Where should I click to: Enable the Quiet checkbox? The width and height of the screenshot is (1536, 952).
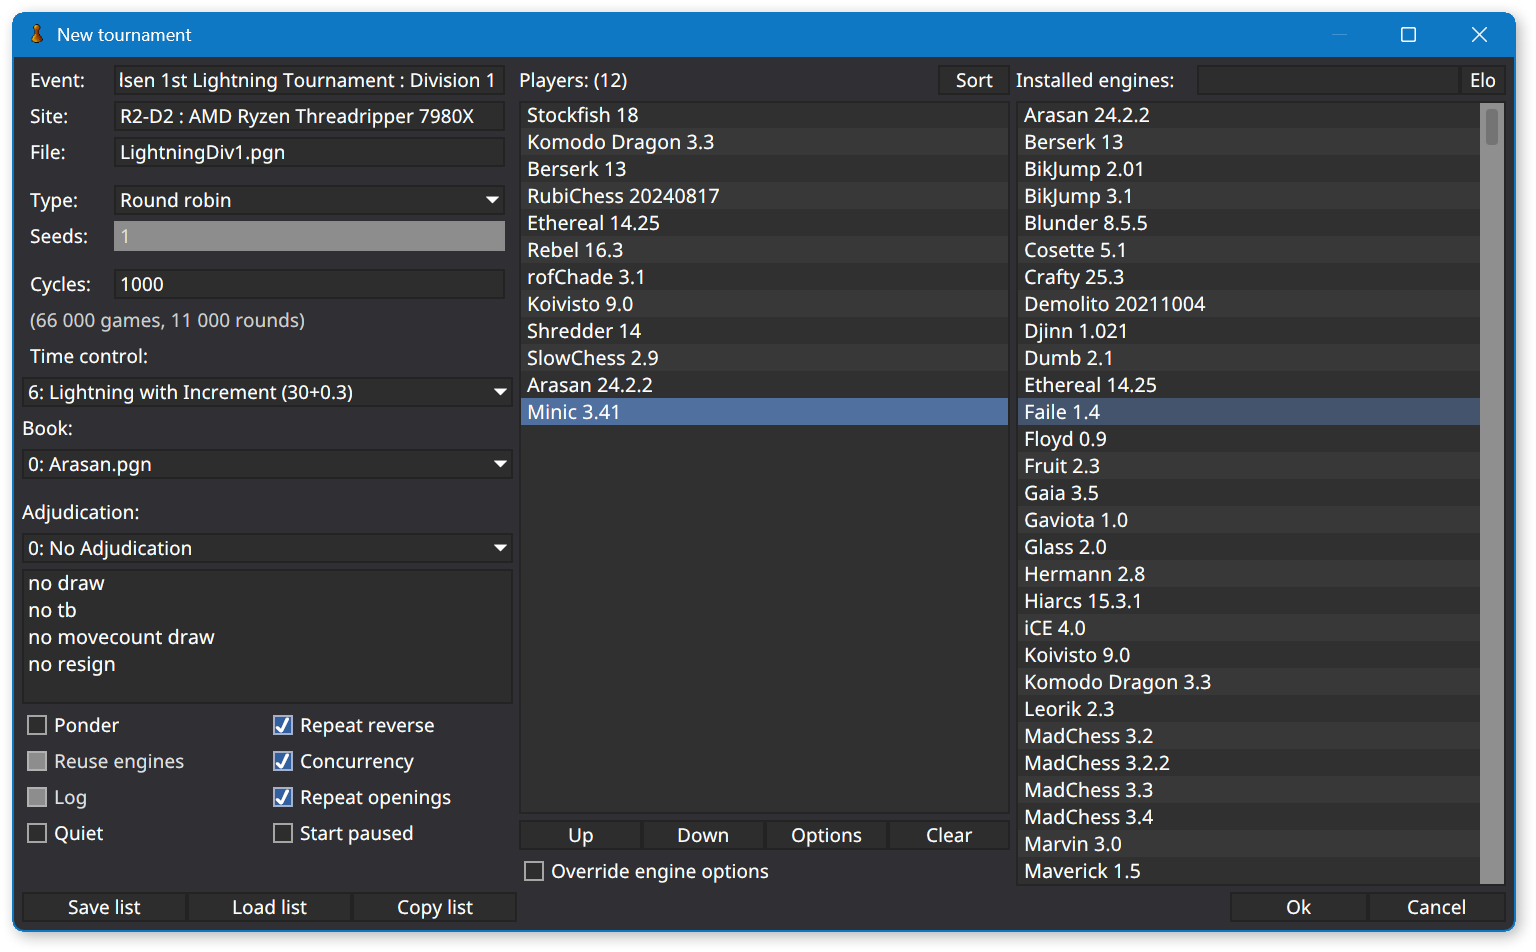[37, 833]
